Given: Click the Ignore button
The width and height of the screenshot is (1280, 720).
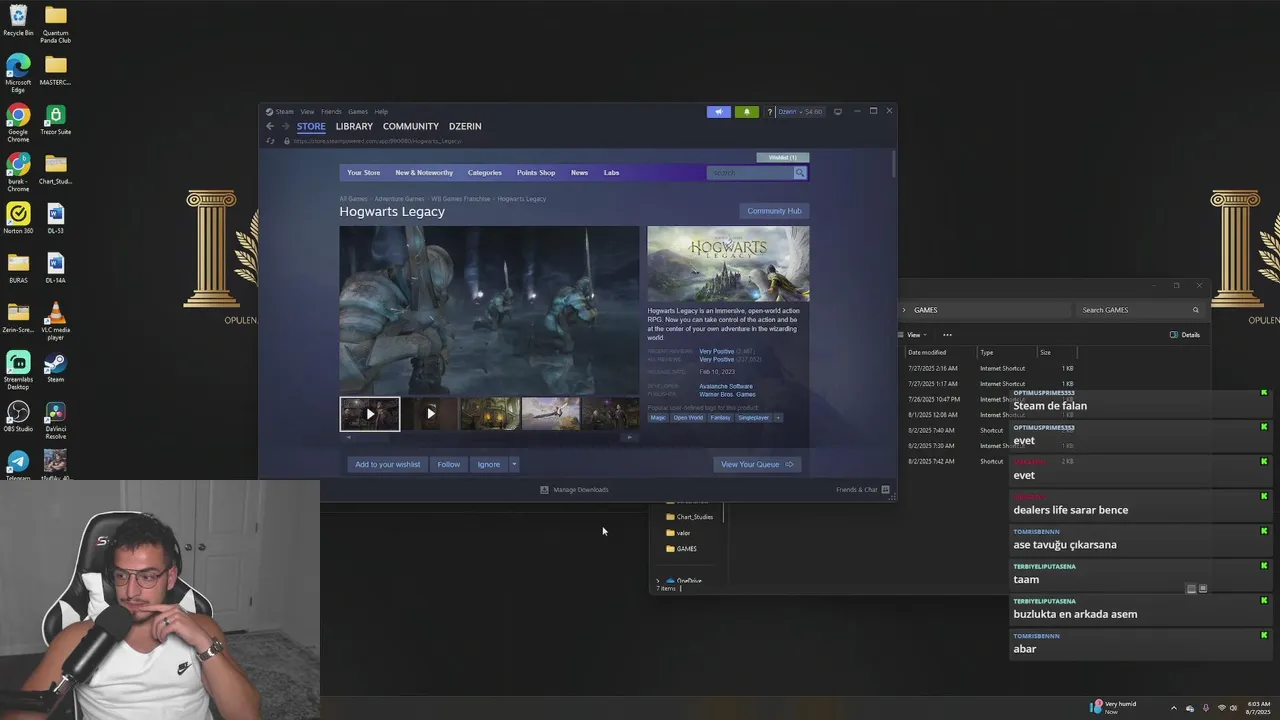Looking at the screenshot, I should (489, 464).
